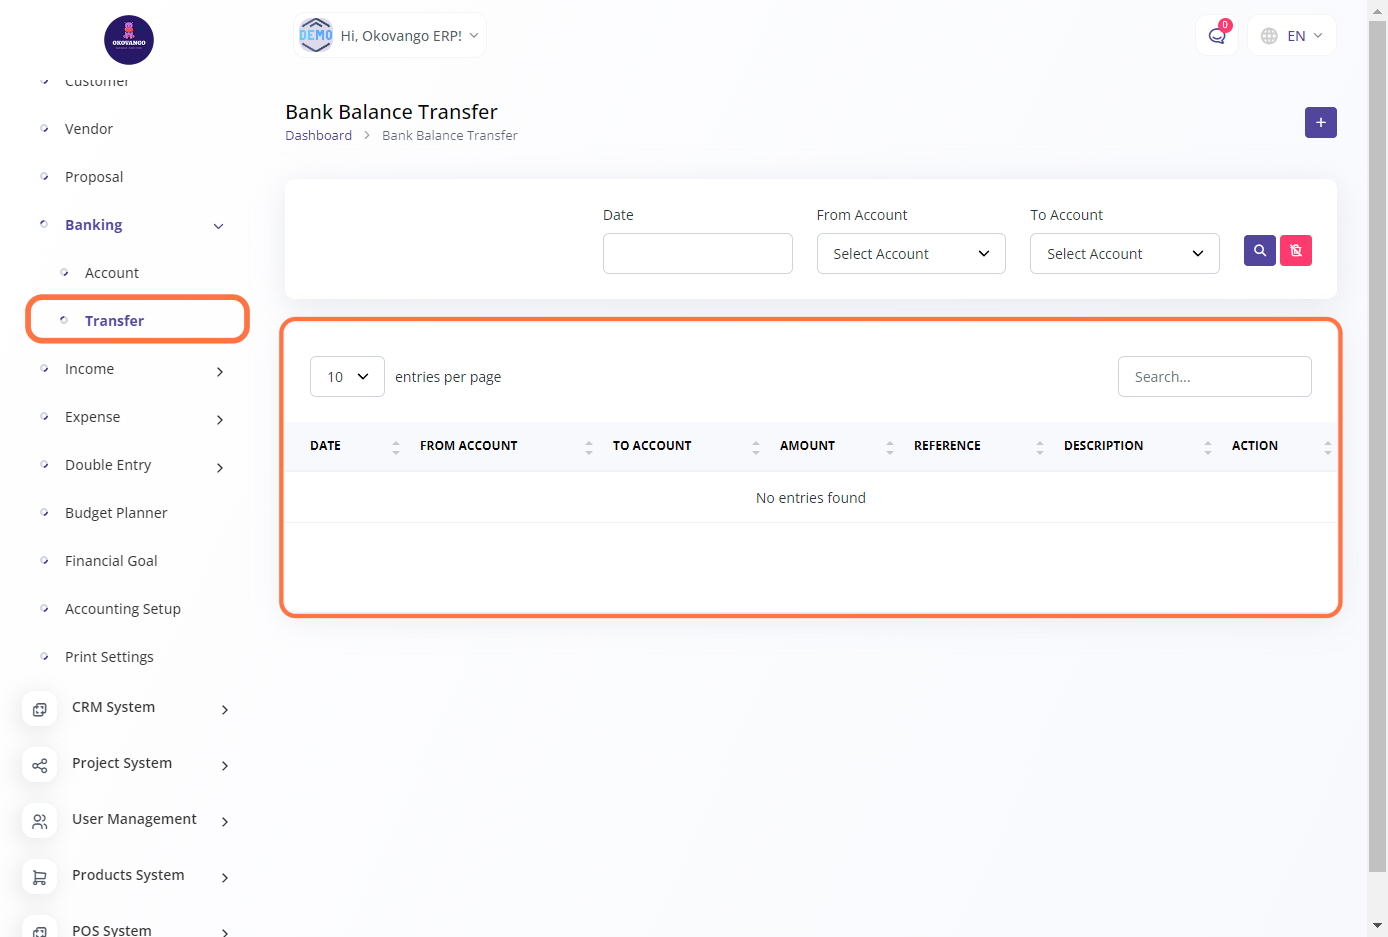This screenshot has height=937, width=1388.
Task: Open the Account submenu item
Action: pyautogui.click(x=112, y=273)
